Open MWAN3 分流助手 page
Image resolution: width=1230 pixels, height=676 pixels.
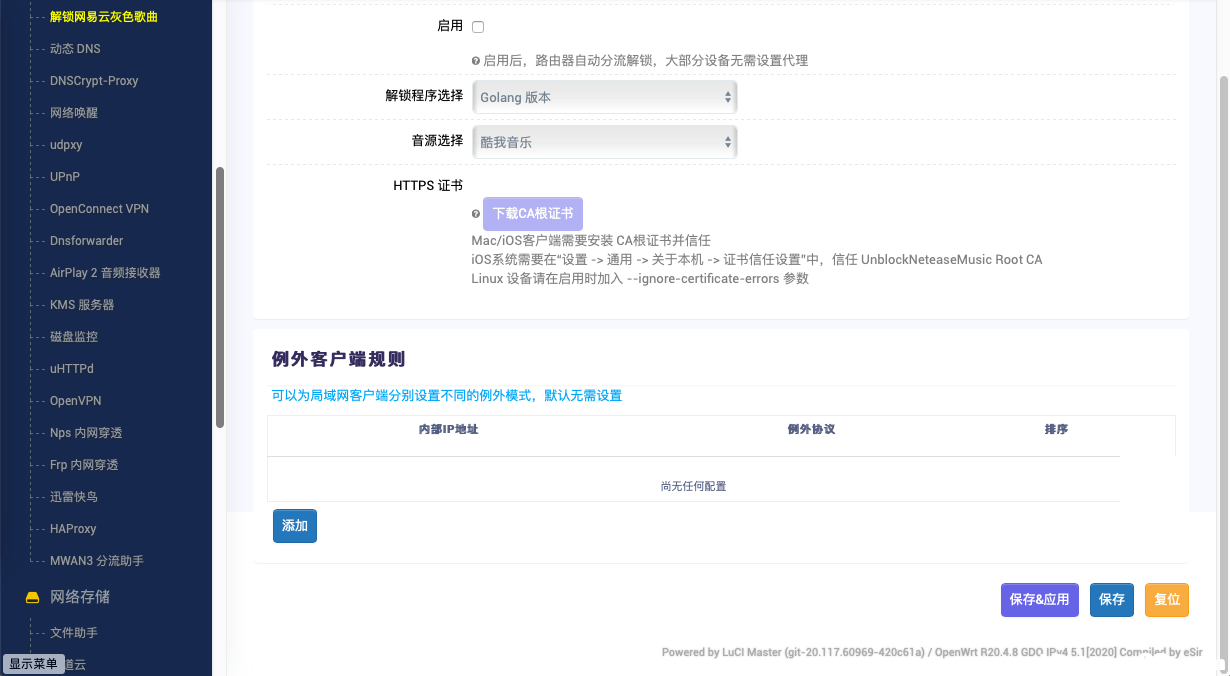[x=97, y=561]
